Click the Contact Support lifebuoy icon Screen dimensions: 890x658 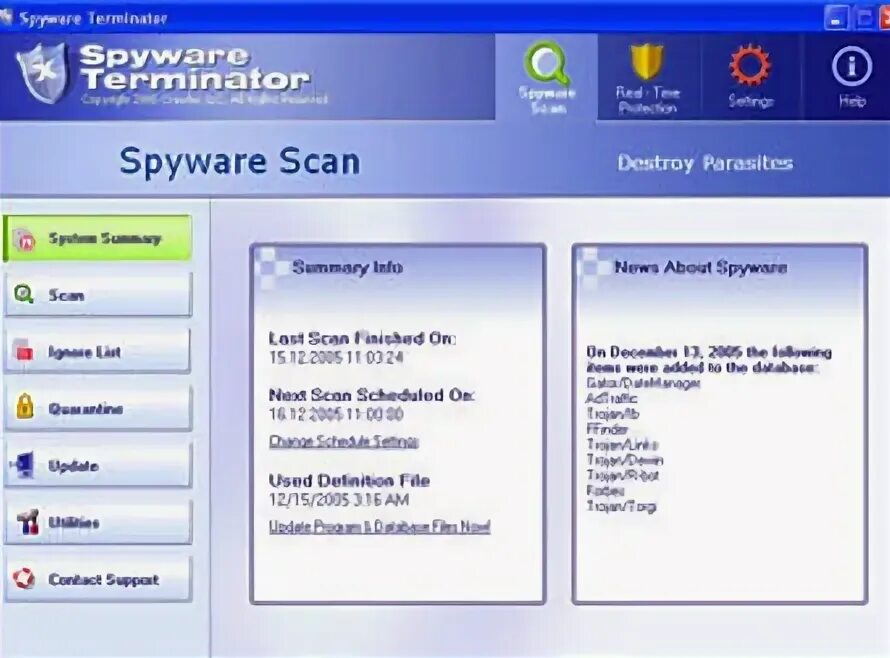(24, 579)
